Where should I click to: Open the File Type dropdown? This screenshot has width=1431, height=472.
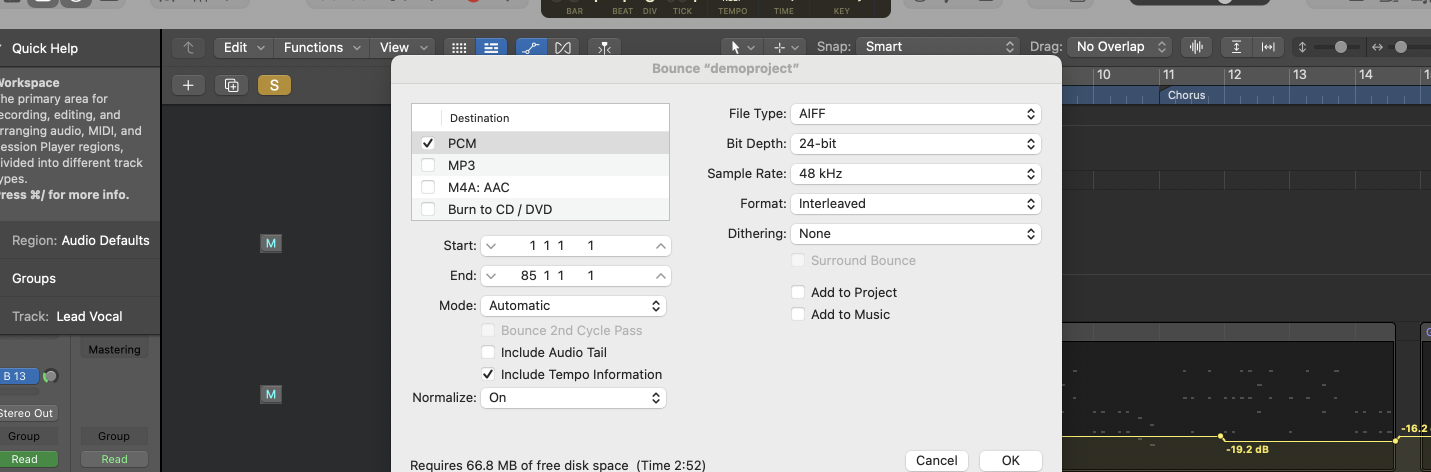click(x=915, y=114)
